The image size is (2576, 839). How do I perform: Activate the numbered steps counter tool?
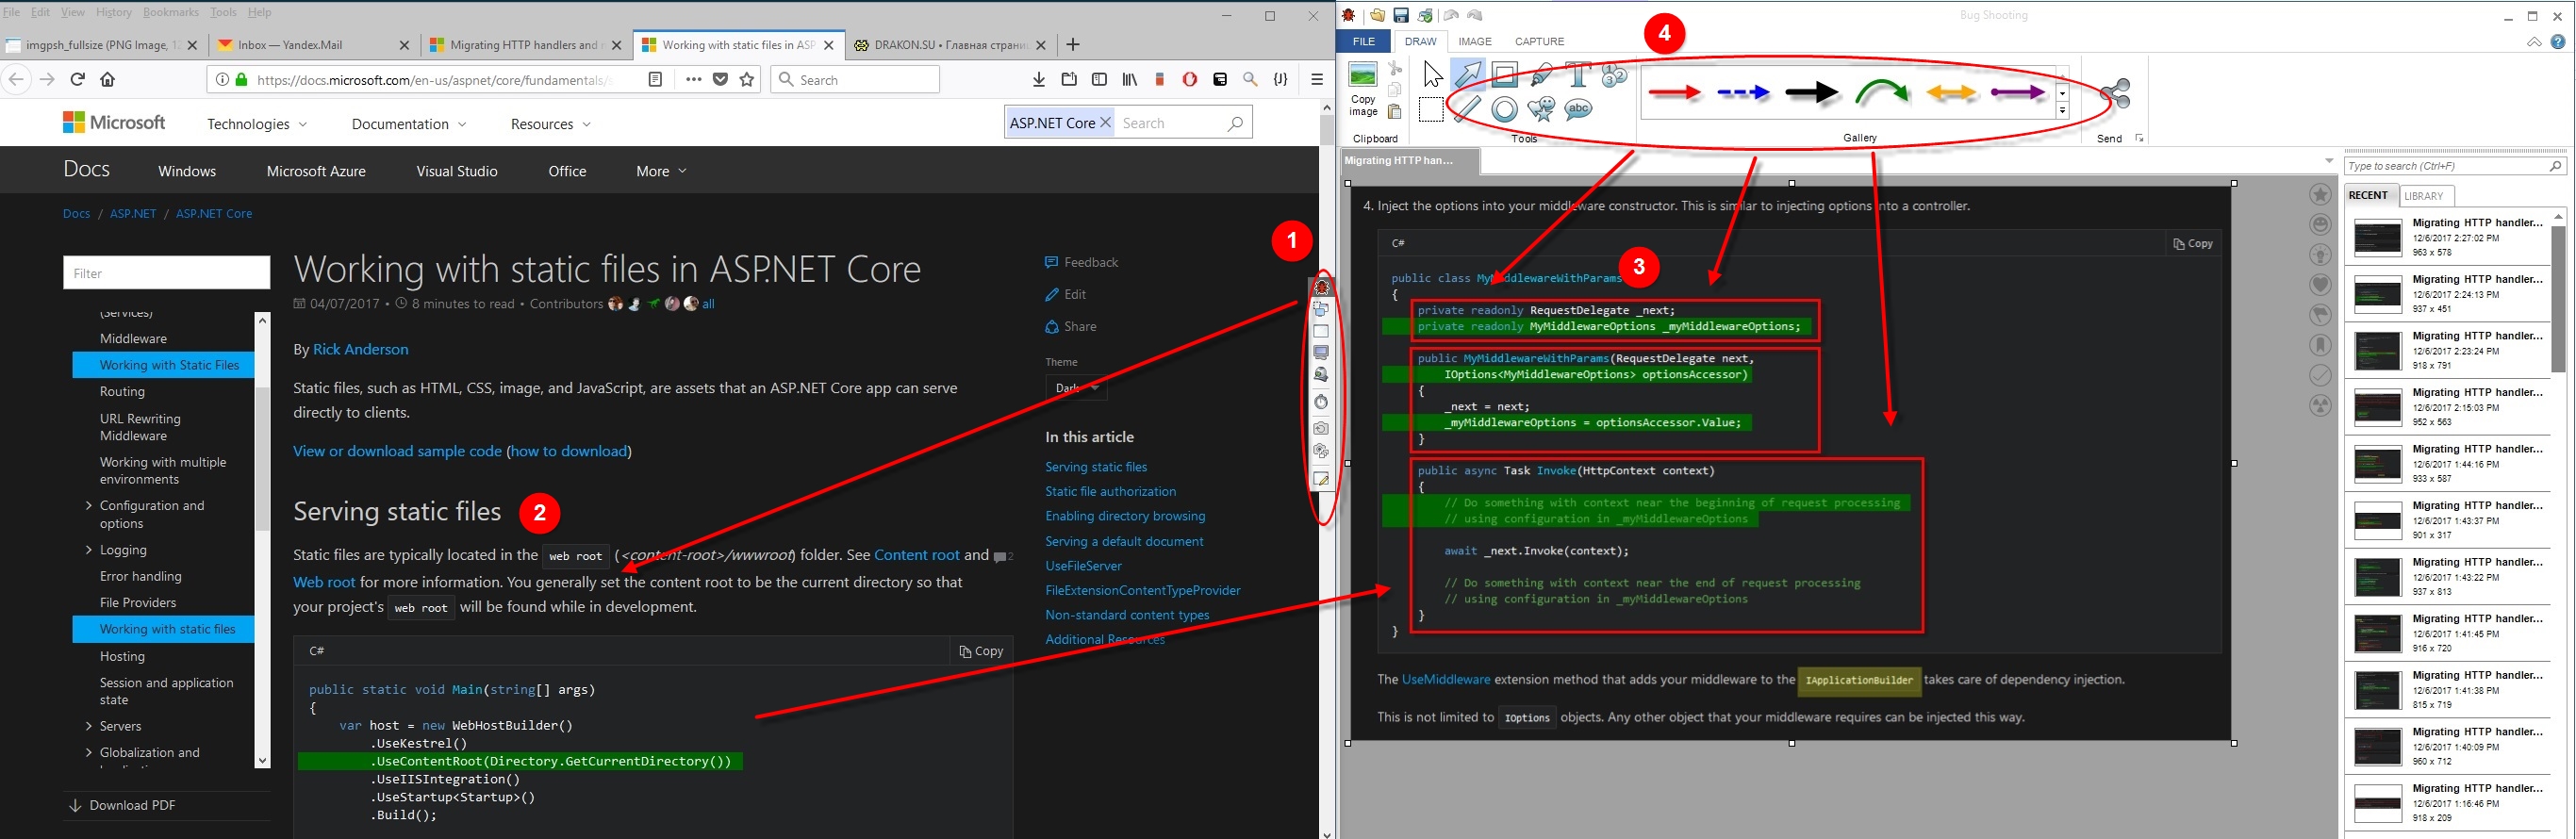(1614, 75)
